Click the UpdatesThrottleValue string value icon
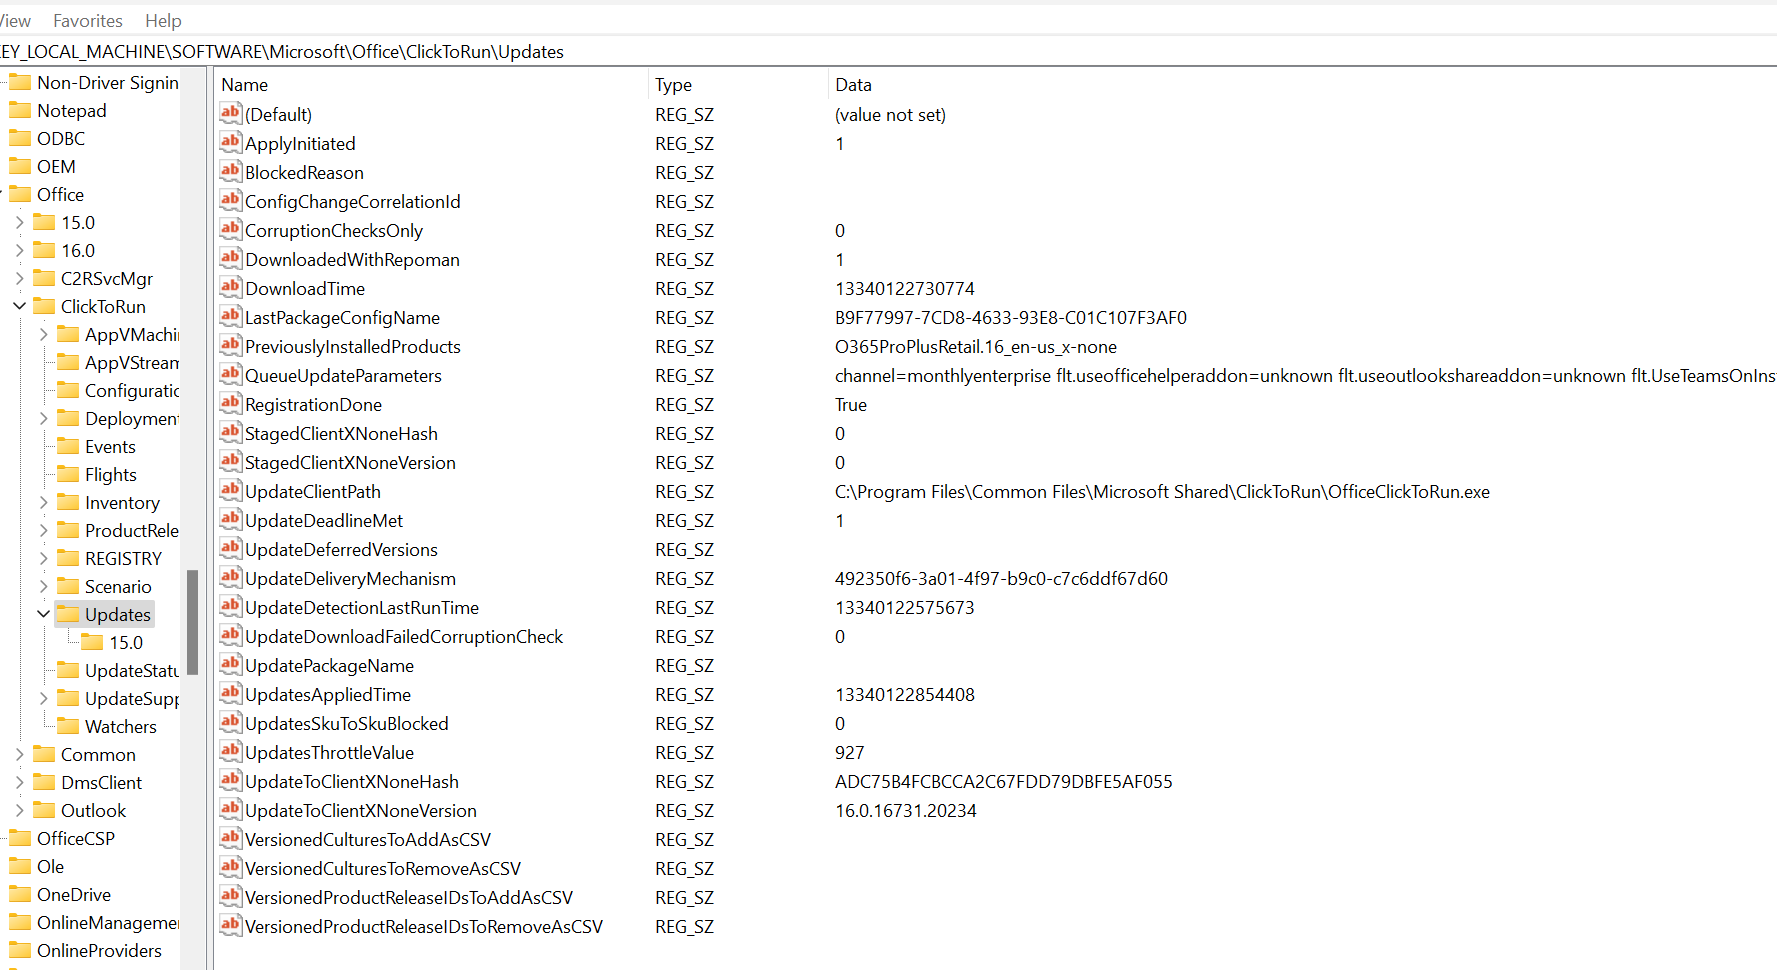Screen dimensions: 1777x970 click(231, 751)
